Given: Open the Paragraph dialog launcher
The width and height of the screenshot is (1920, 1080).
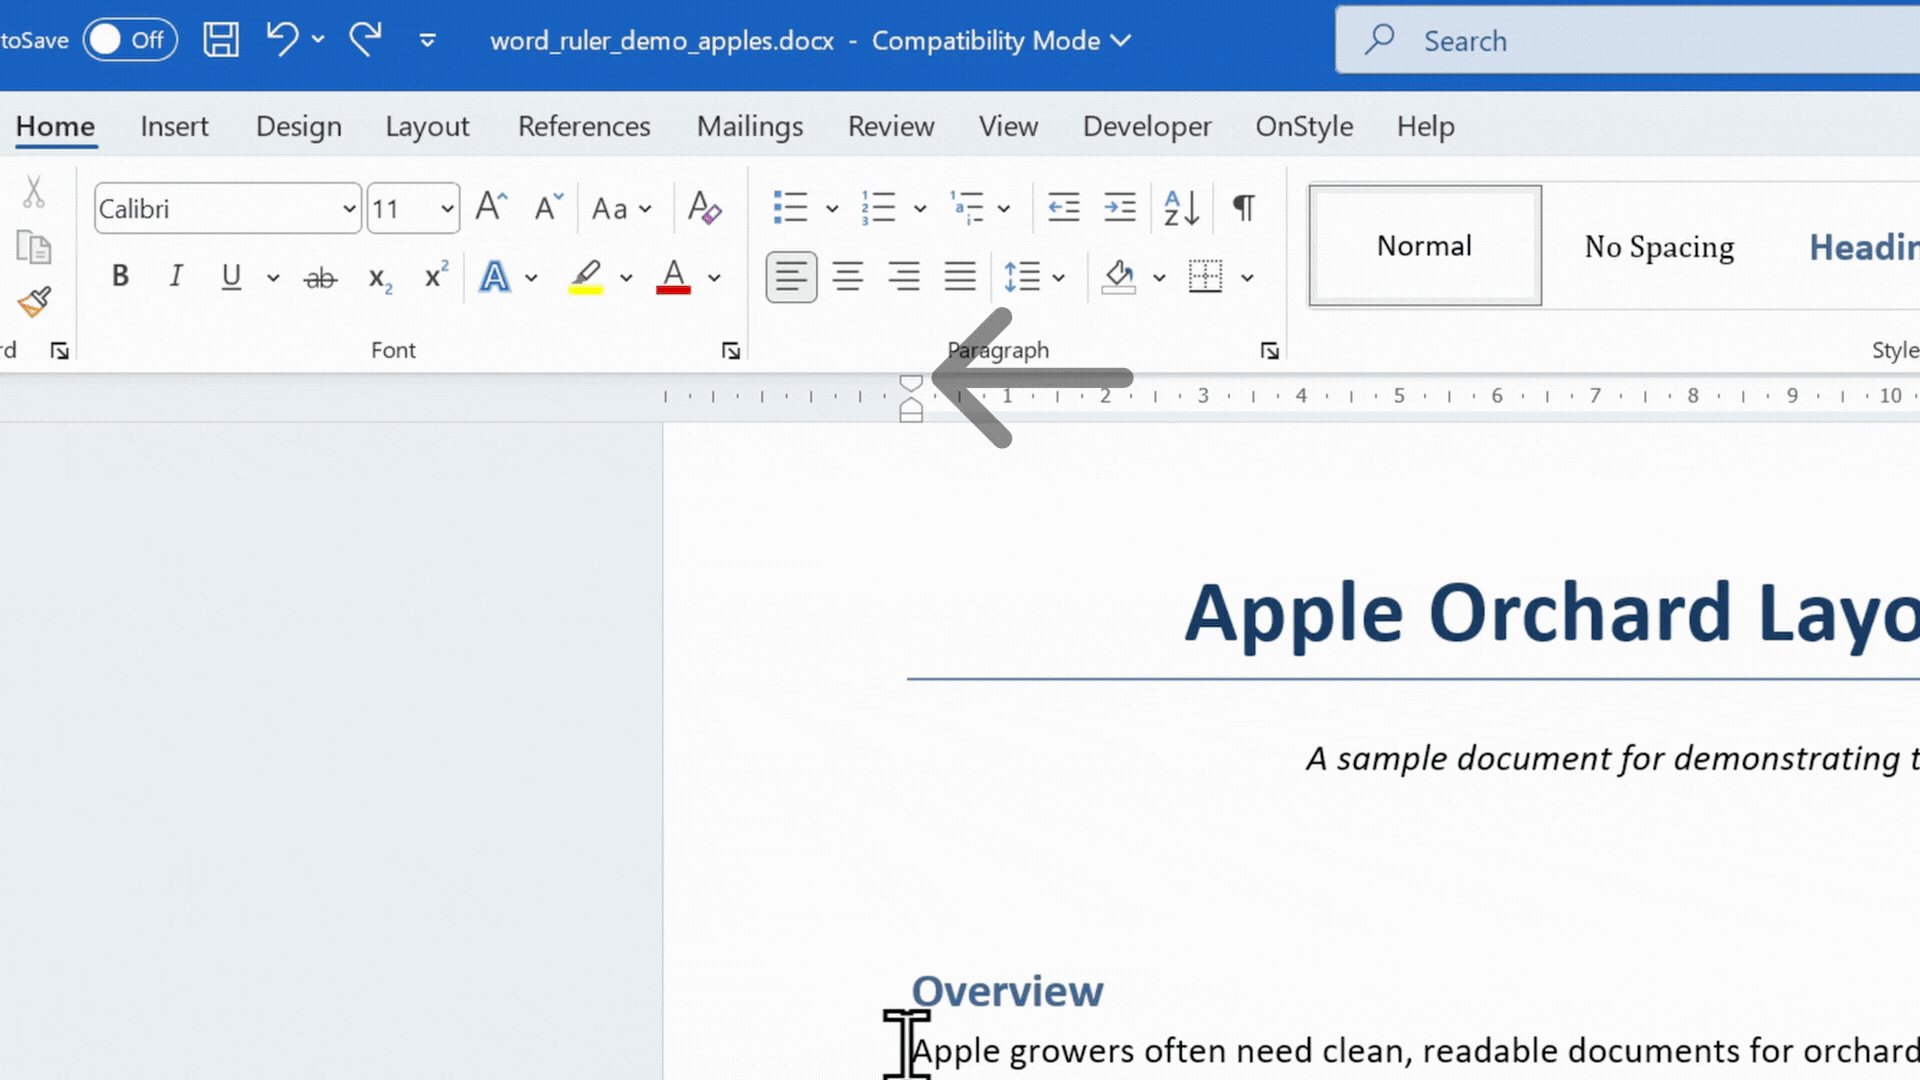Looking at the screenshot, I should tap(1270, 350).
